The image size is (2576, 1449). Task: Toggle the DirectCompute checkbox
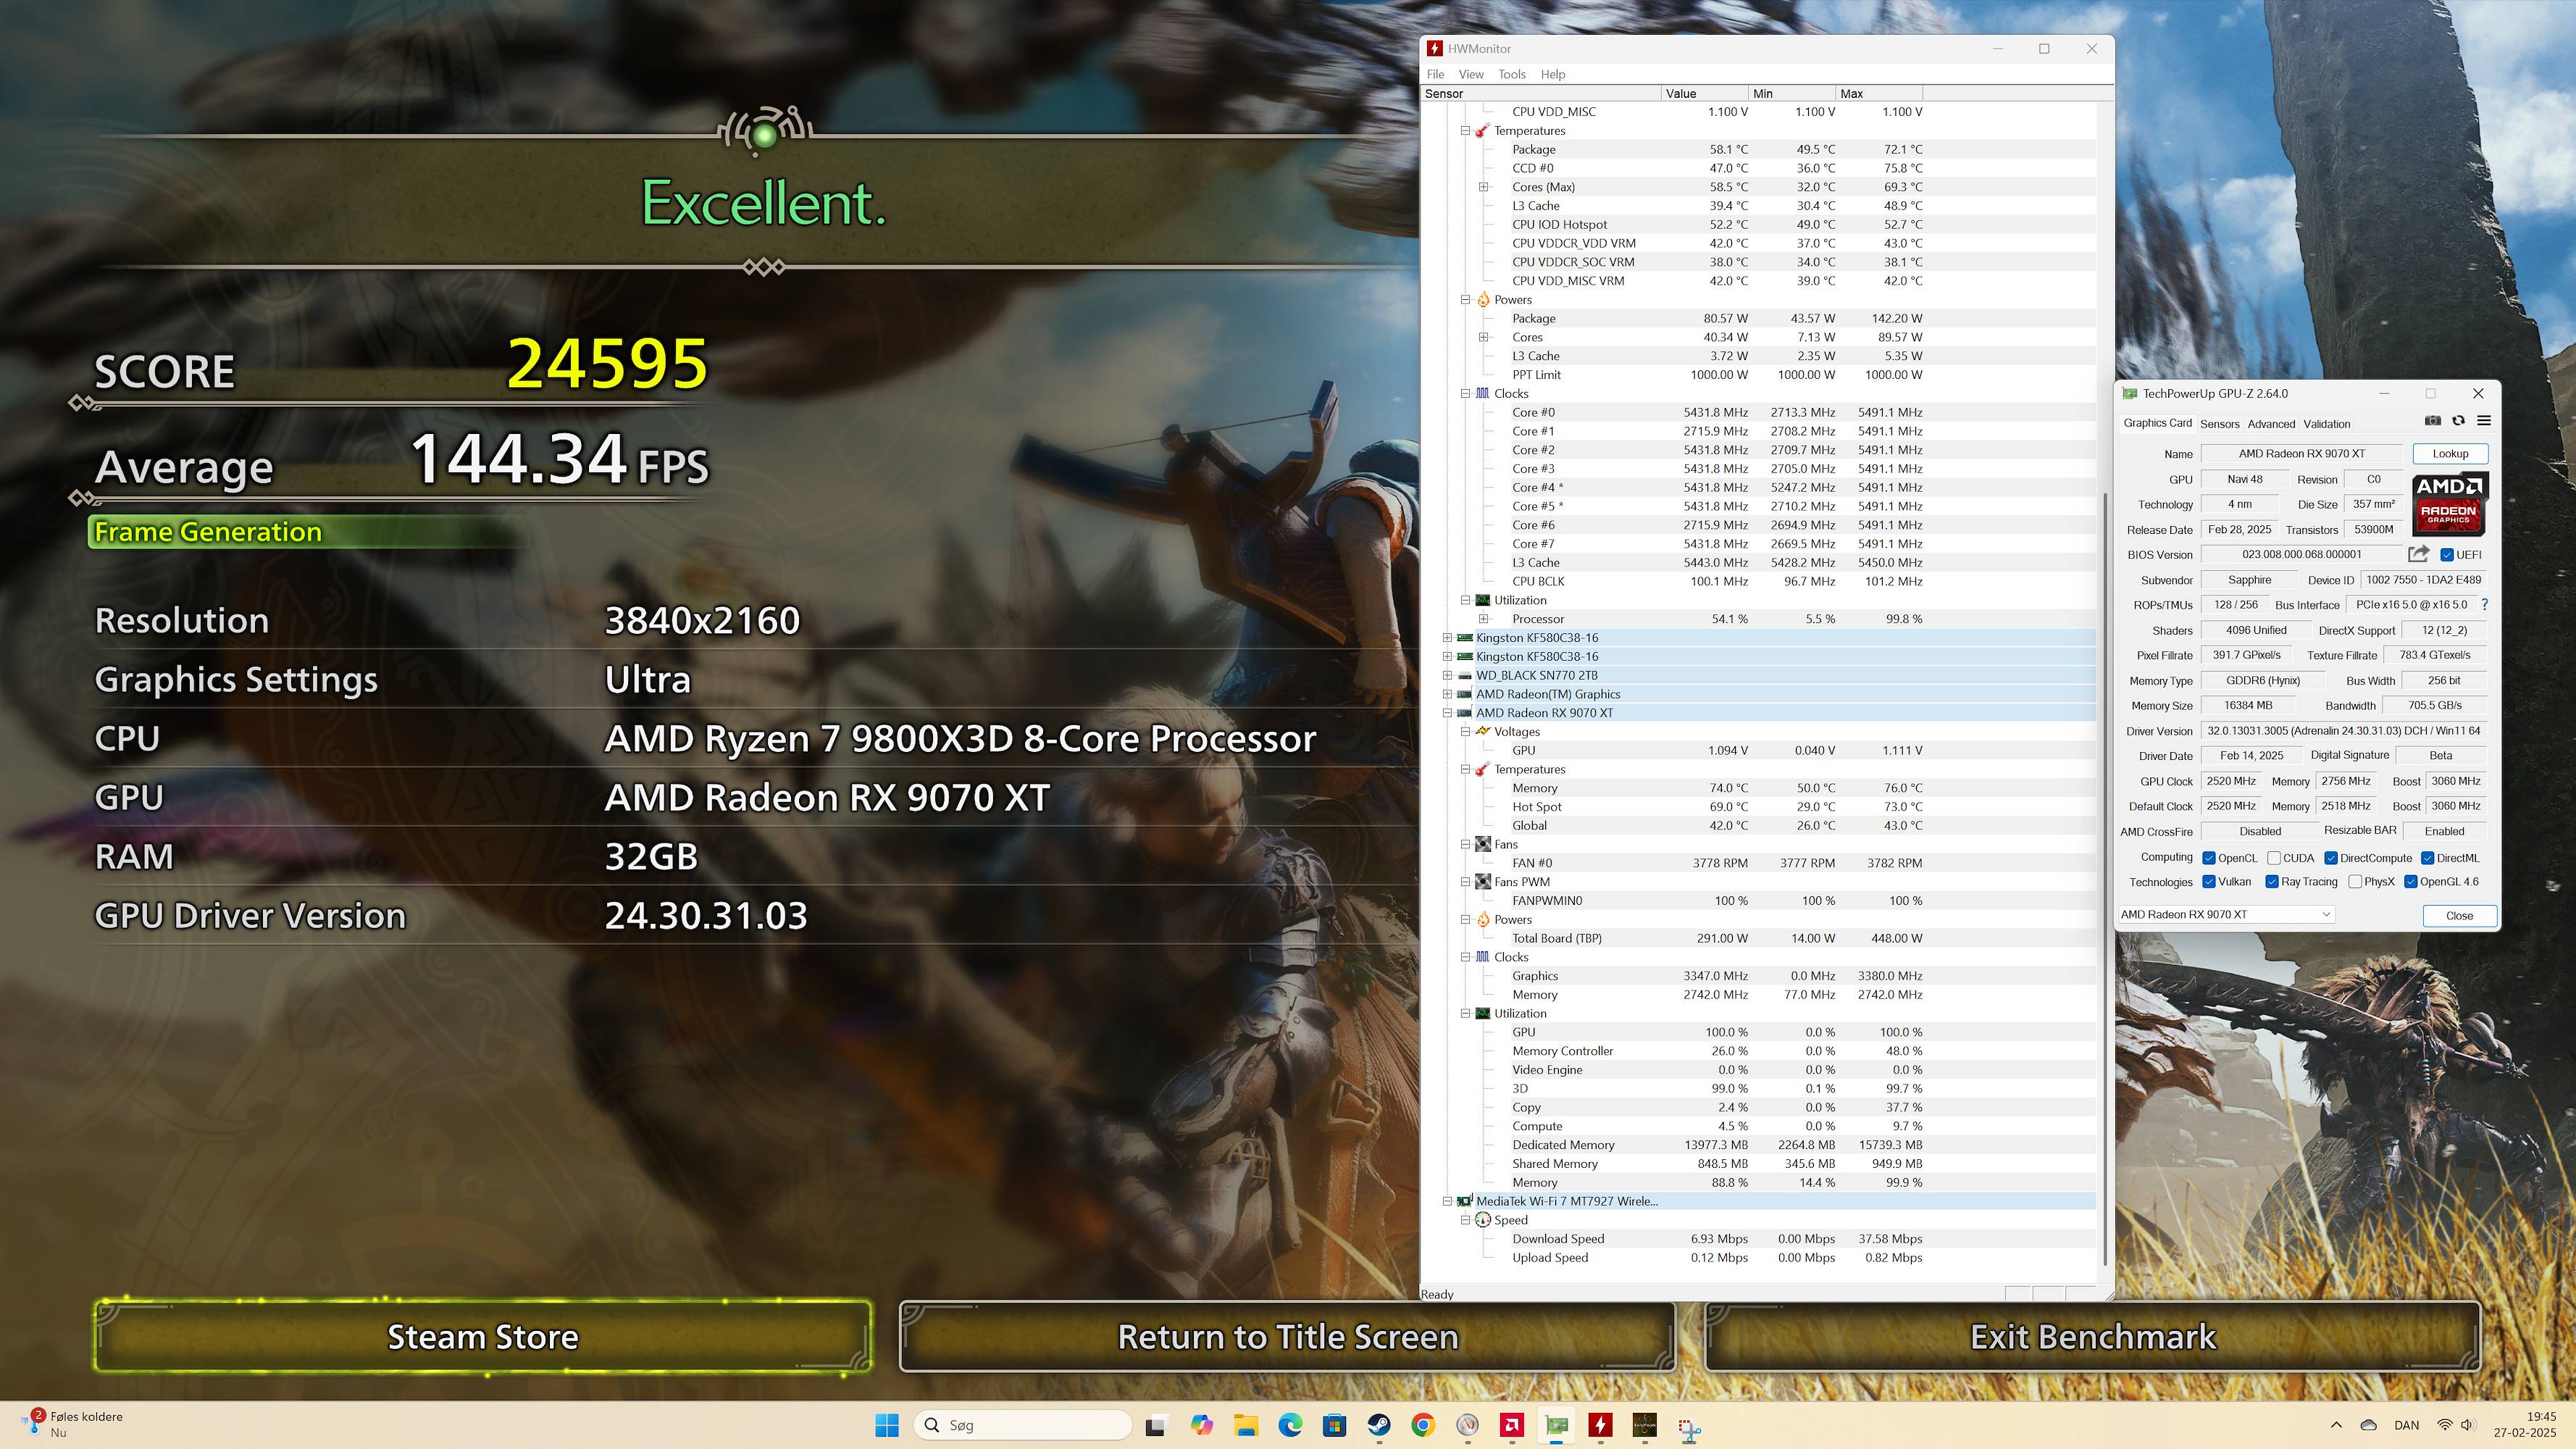tap(2331, 858)
